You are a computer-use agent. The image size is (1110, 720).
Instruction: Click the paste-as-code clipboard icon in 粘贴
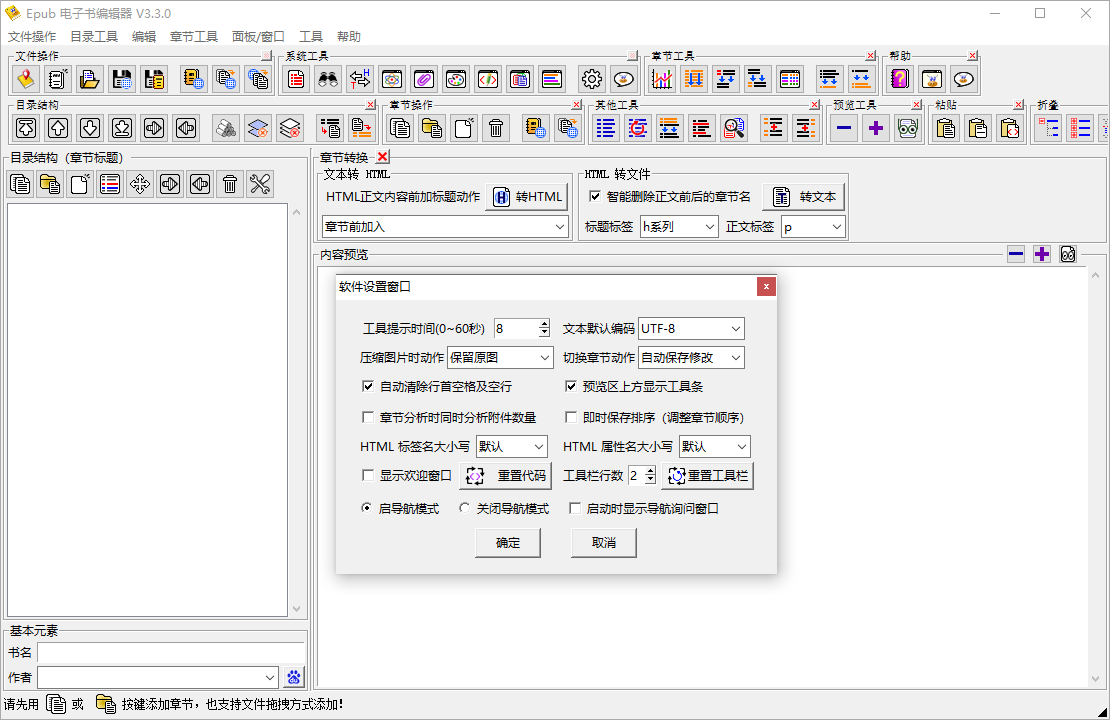point(1009,128)
